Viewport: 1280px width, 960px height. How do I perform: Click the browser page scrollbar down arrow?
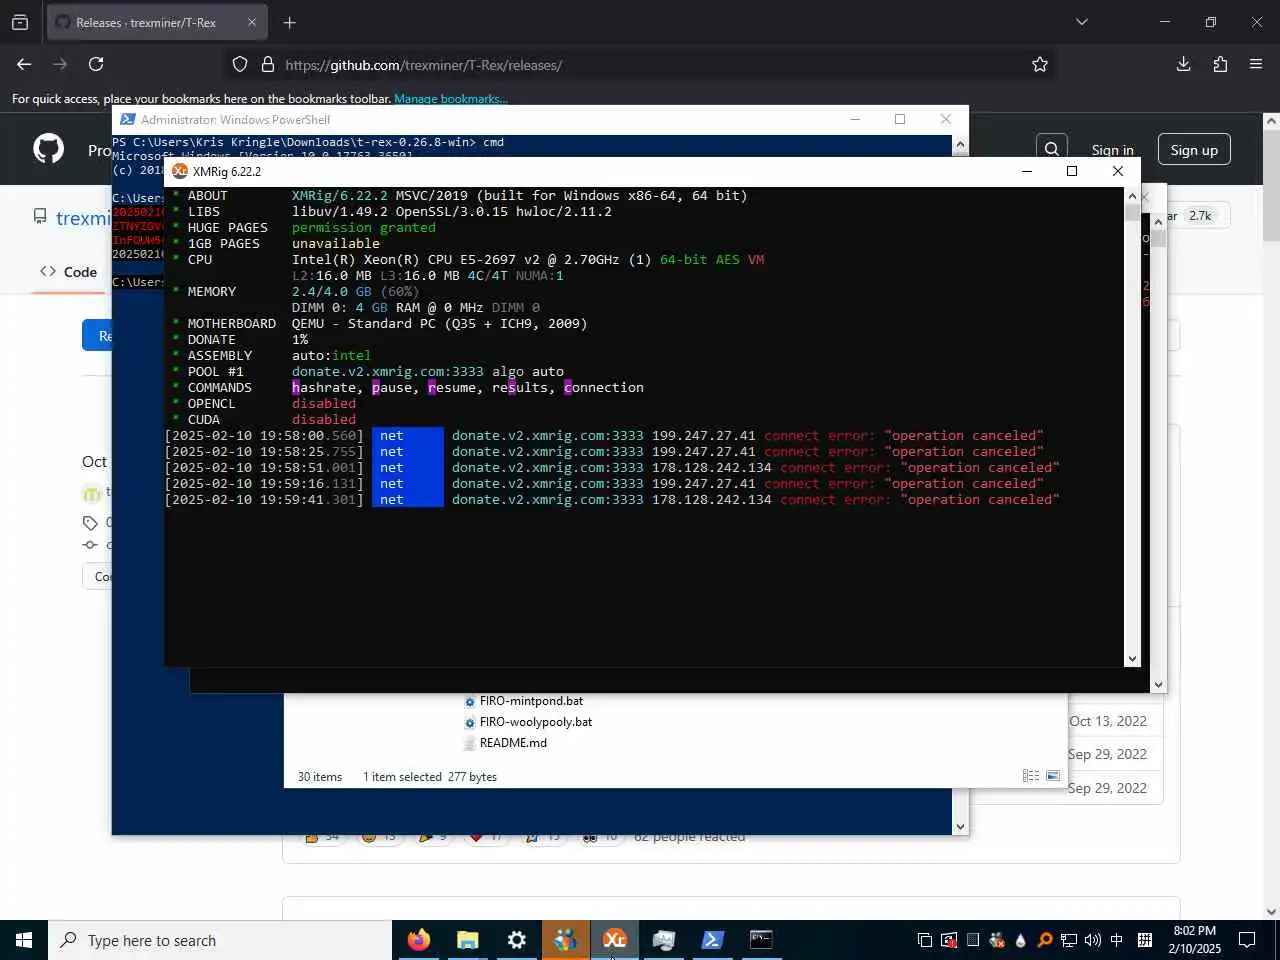coord(1271,911)
